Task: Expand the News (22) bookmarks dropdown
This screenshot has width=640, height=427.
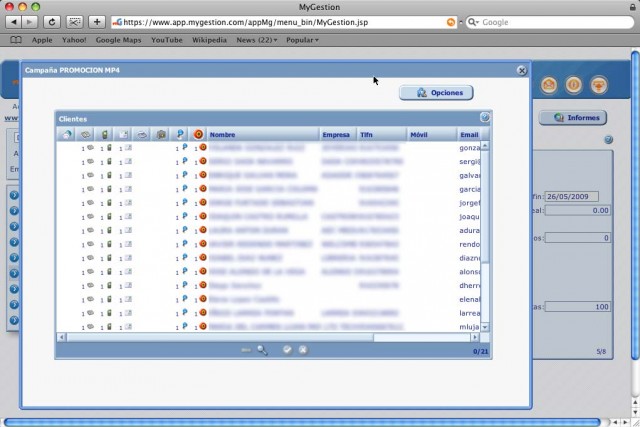Action: (x=256, y=40)
